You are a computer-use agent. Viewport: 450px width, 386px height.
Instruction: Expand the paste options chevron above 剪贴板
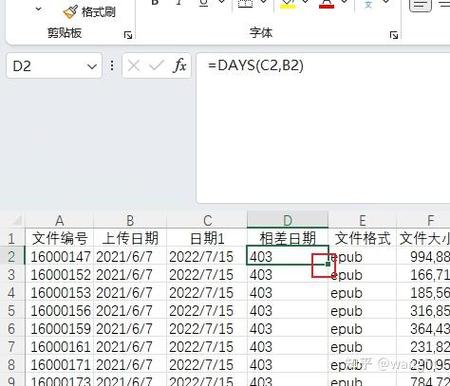[x=39, y=9]
